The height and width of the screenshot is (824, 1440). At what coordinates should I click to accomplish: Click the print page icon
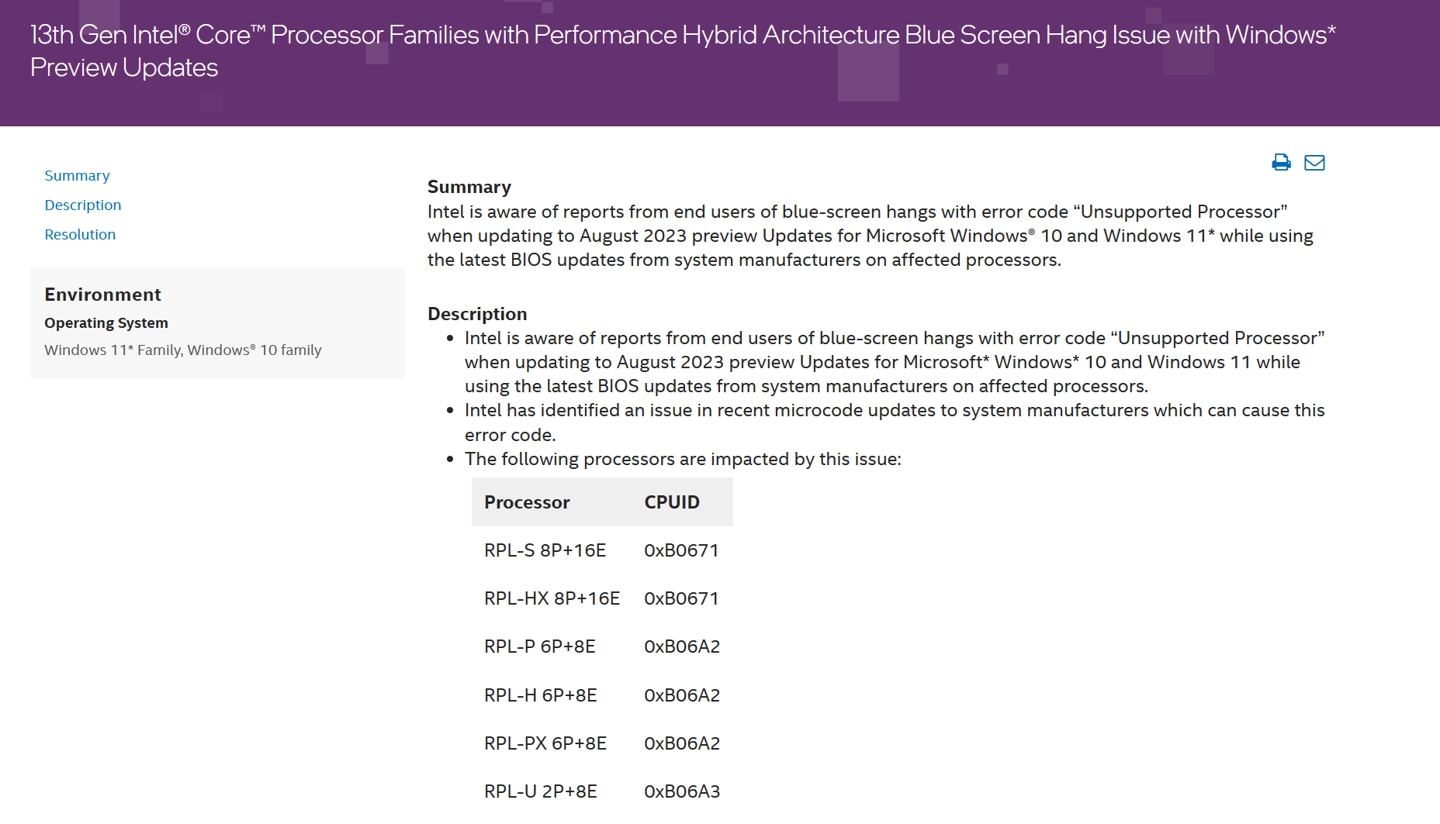(x=1281, y=162)
